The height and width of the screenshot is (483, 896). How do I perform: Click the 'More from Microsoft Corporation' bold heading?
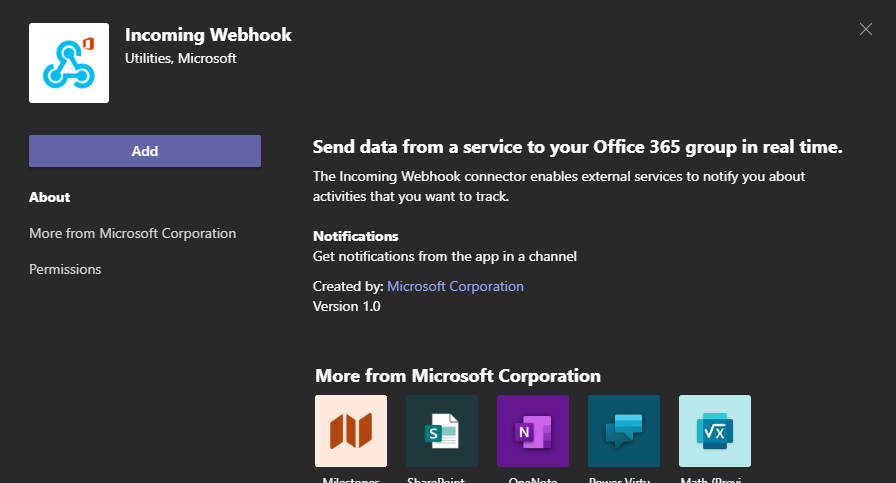(458, 376)
